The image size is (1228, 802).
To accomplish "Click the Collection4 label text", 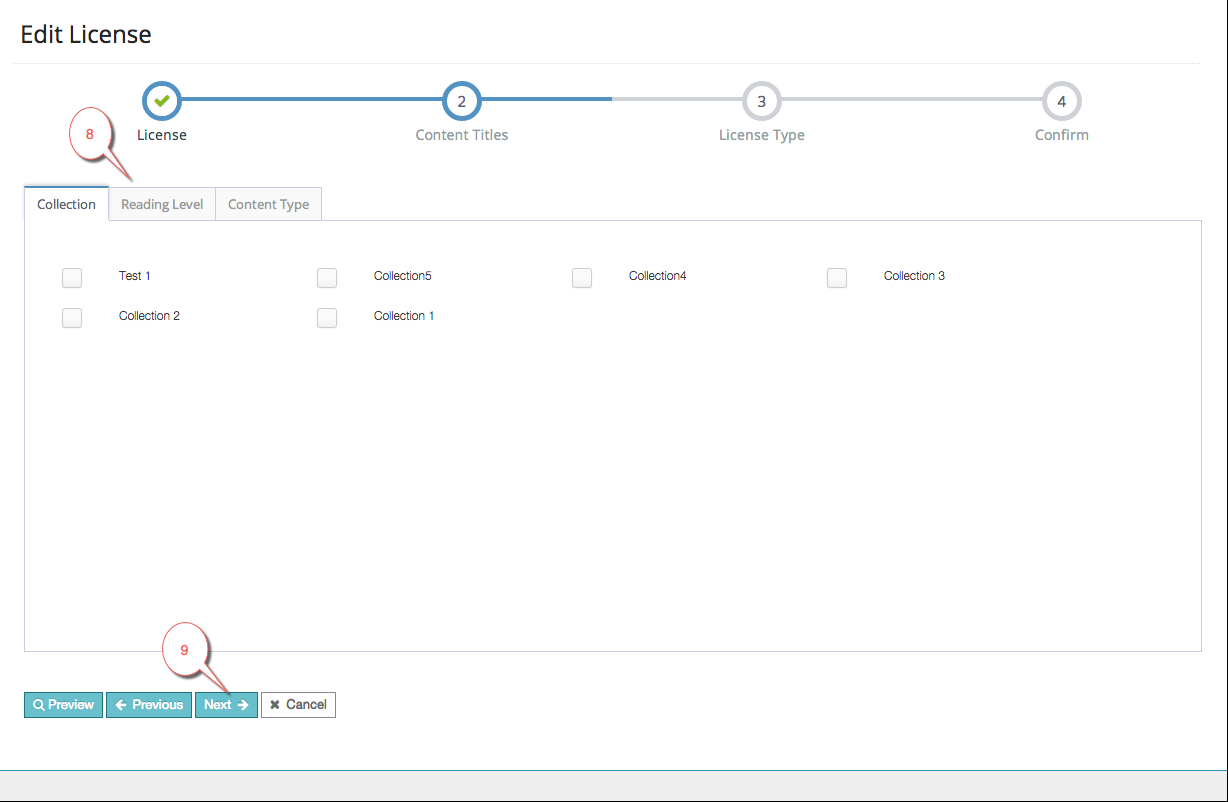I will (658, 276).
